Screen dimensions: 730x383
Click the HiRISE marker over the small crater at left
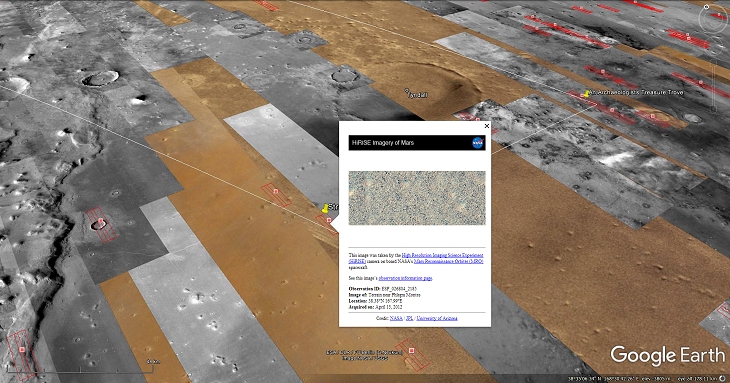[x=101, y=221]
